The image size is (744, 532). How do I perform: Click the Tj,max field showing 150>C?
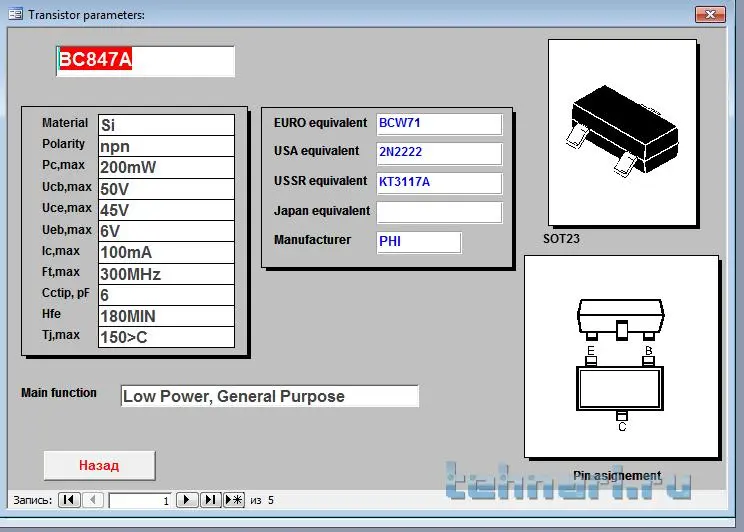point(166,337)
